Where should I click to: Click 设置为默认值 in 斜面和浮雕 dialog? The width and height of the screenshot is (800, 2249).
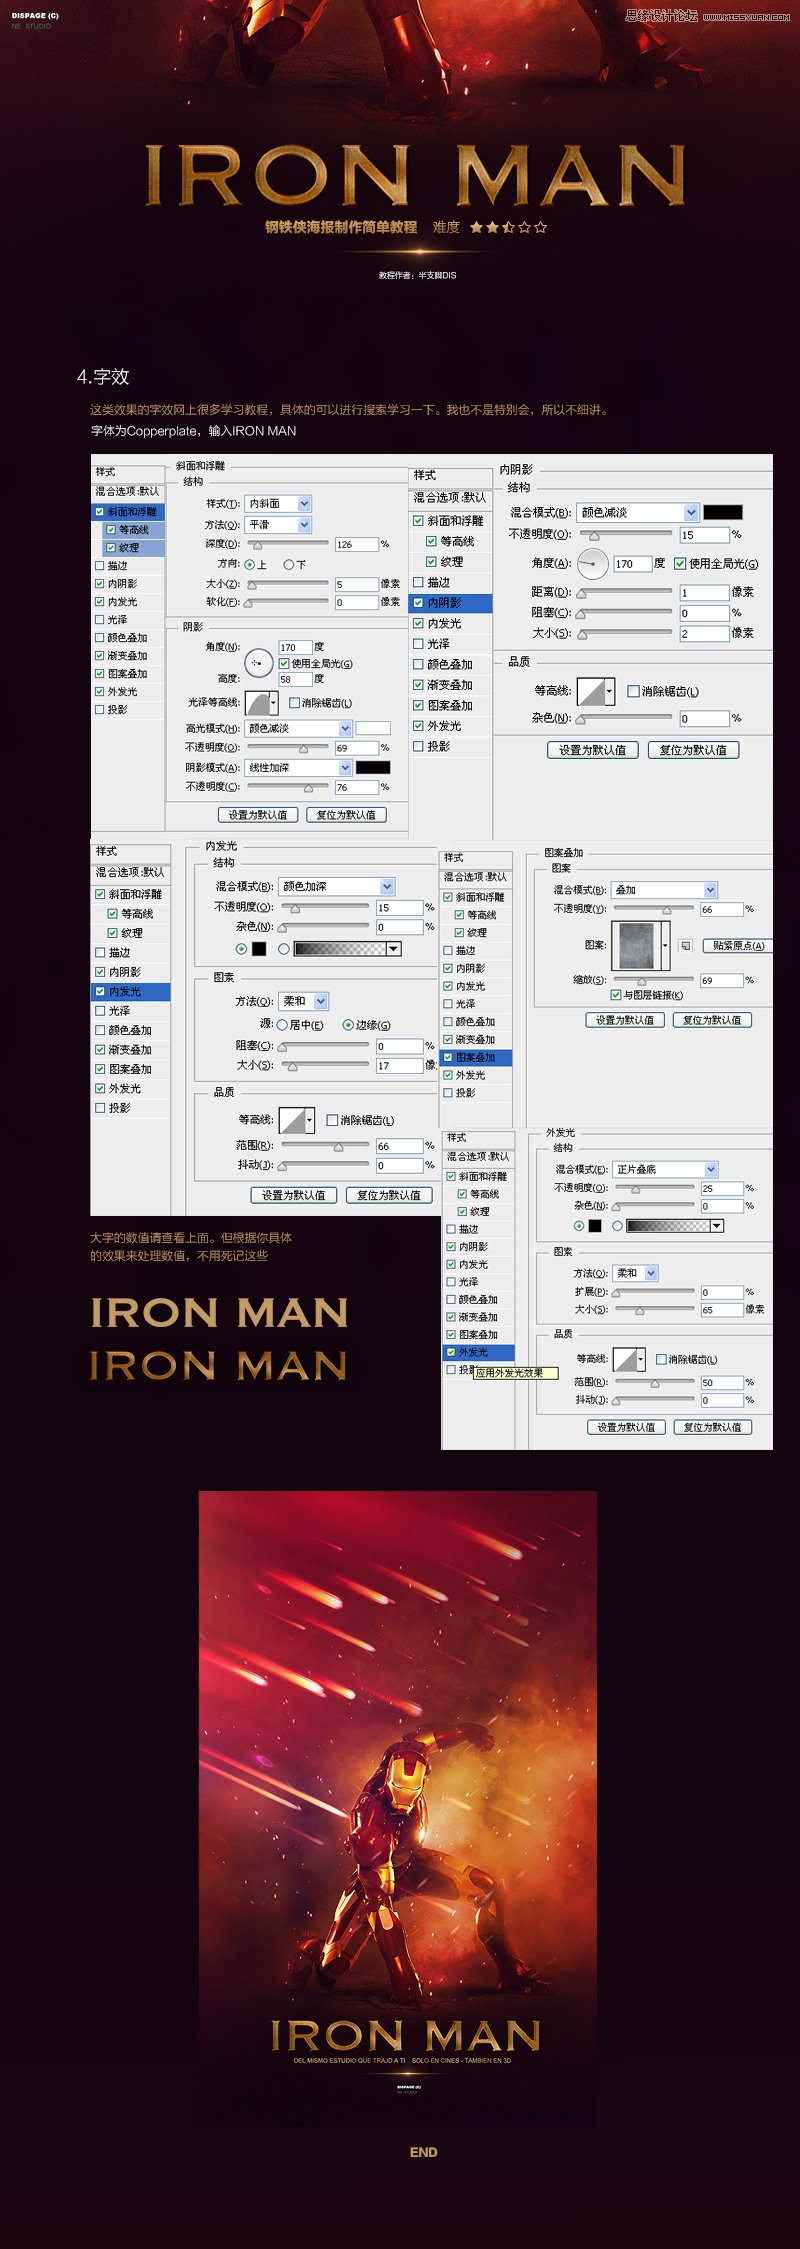tap(258, 815)
